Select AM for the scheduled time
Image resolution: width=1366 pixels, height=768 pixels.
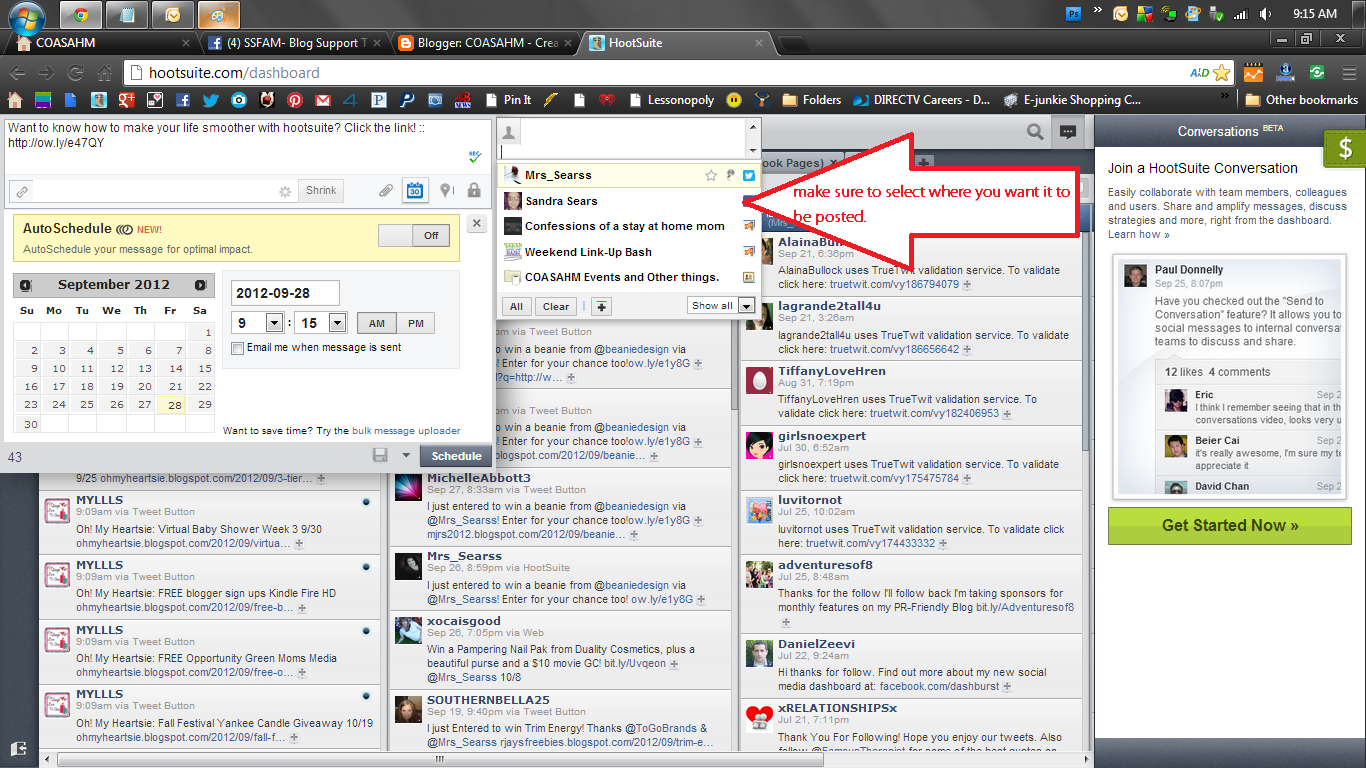coord(377,323)
